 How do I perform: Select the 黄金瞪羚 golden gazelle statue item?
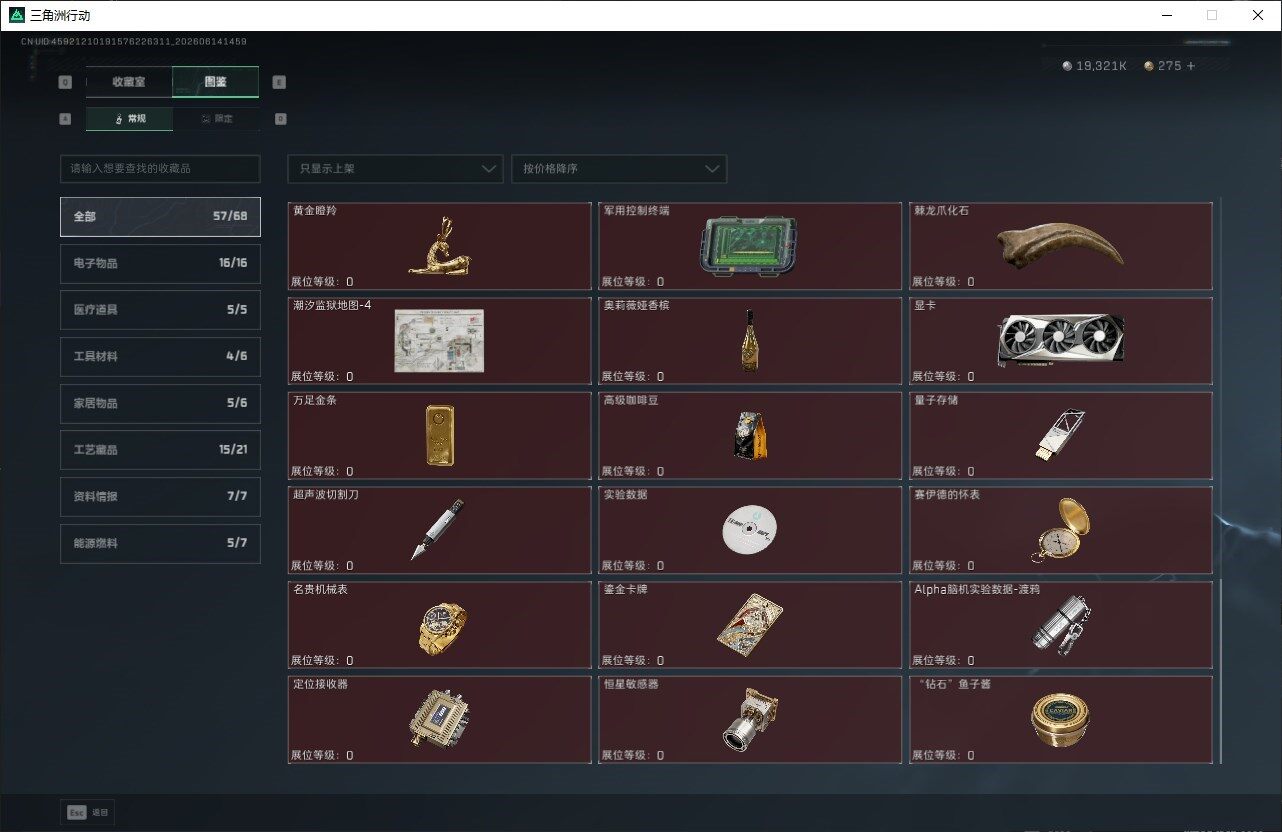pyautogui.click(x=439, y=246)
